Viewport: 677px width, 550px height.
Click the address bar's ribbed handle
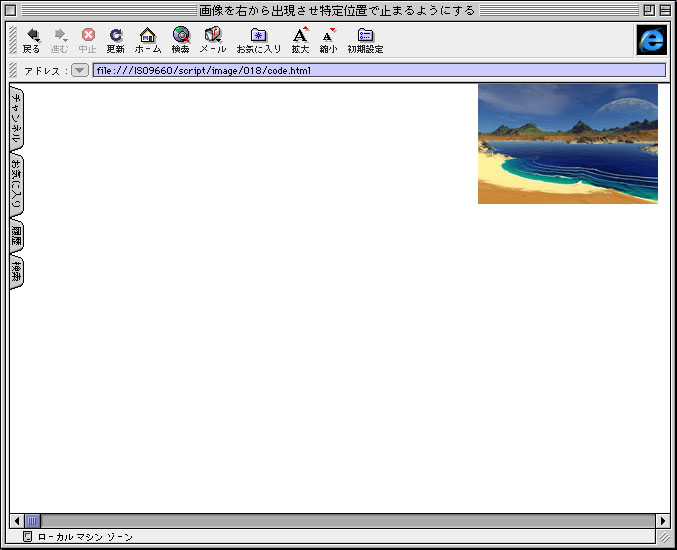coord(13,70)
